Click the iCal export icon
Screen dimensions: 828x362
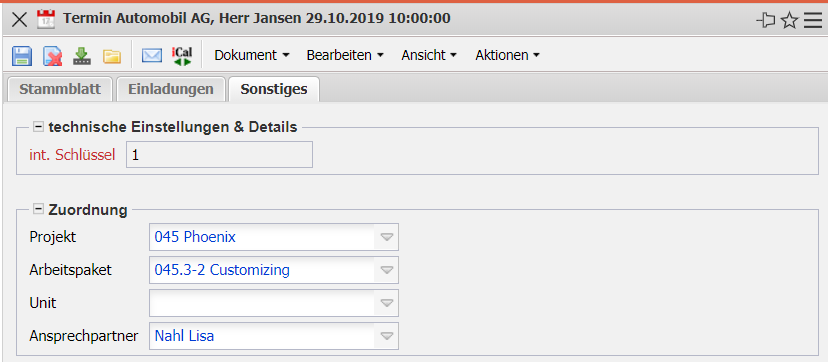182,55
